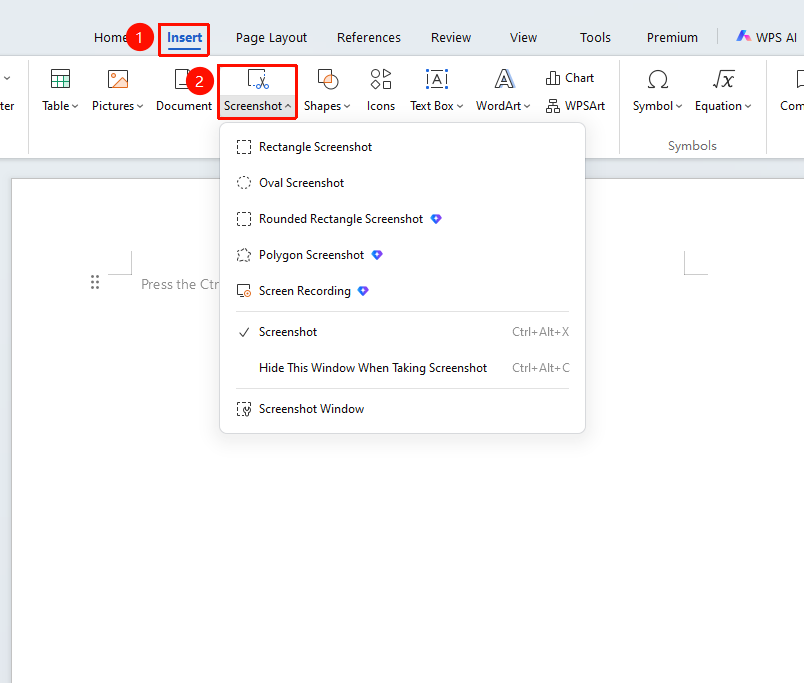The image size is (804, 683).
Task: Expand the Symbol dropdown arrow
Action: 679,106
